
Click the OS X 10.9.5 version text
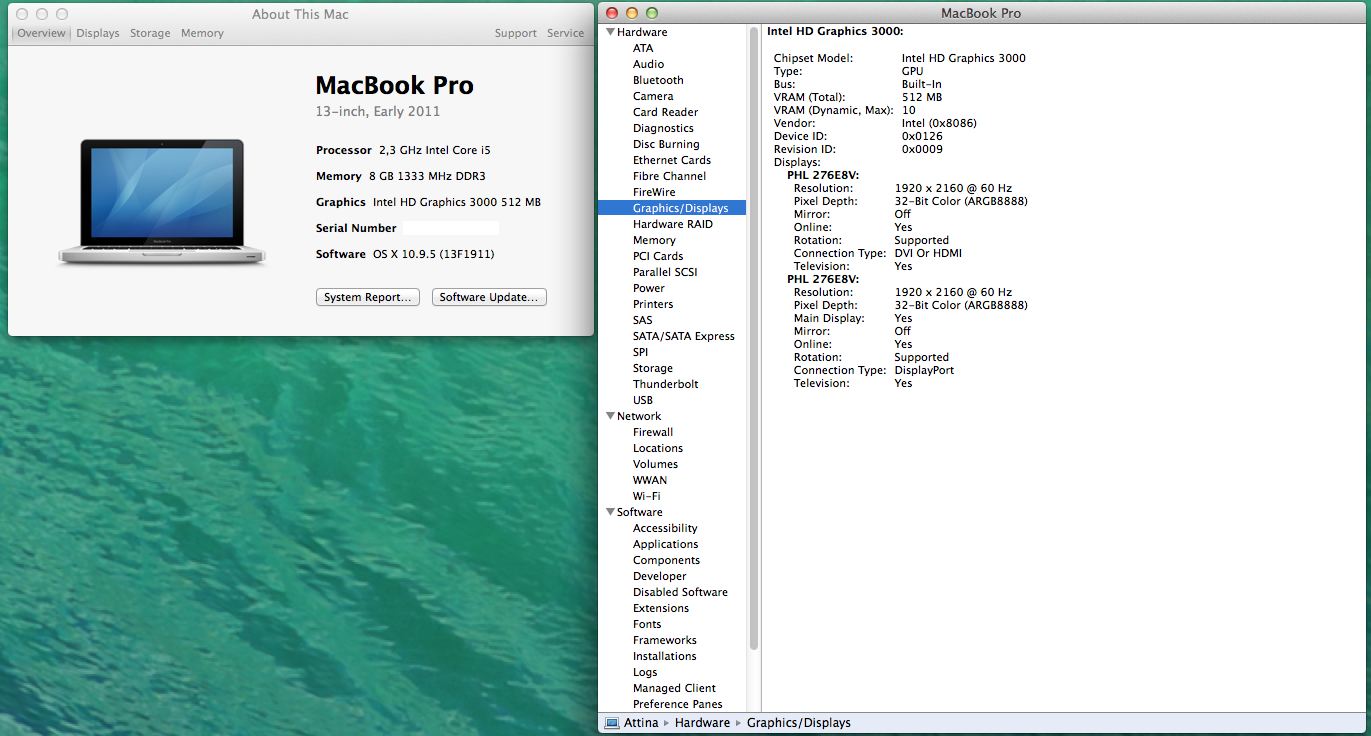(x=433, y=254)
